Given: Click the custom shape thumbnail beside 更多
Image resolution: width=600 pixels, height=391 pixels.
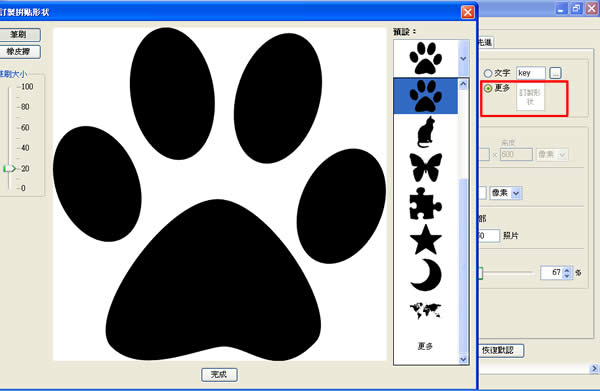Looking at the screenshot, I should click(530, 97).
